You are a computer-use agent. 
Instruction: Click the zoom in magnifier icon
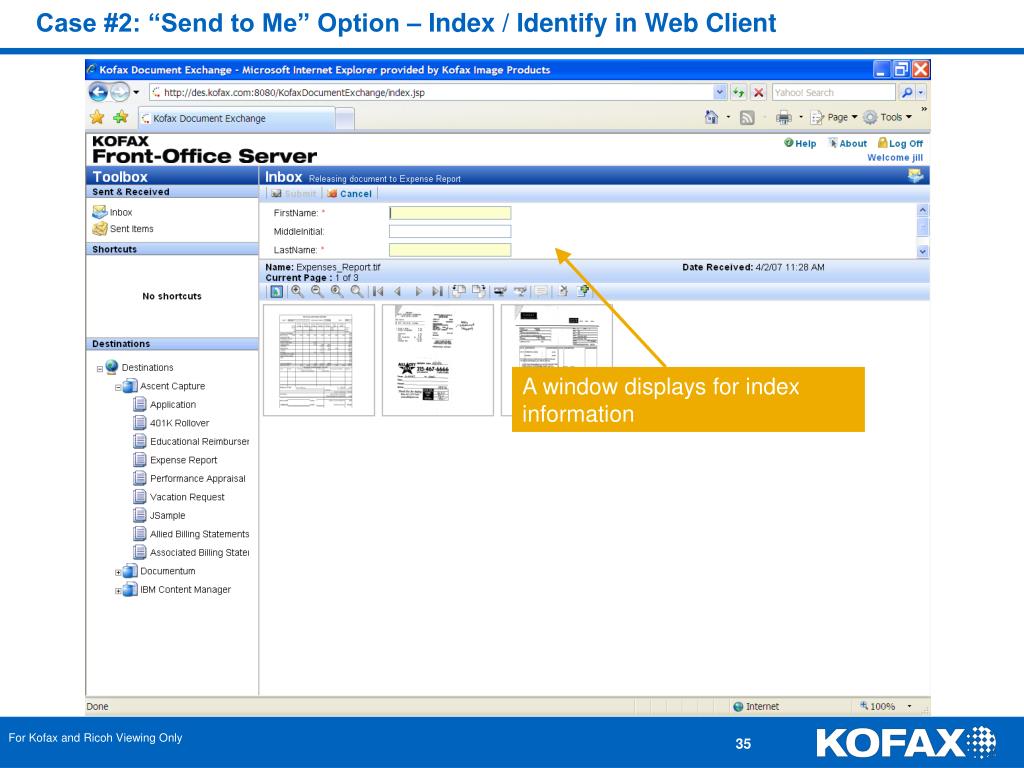[x=297, y=291]
